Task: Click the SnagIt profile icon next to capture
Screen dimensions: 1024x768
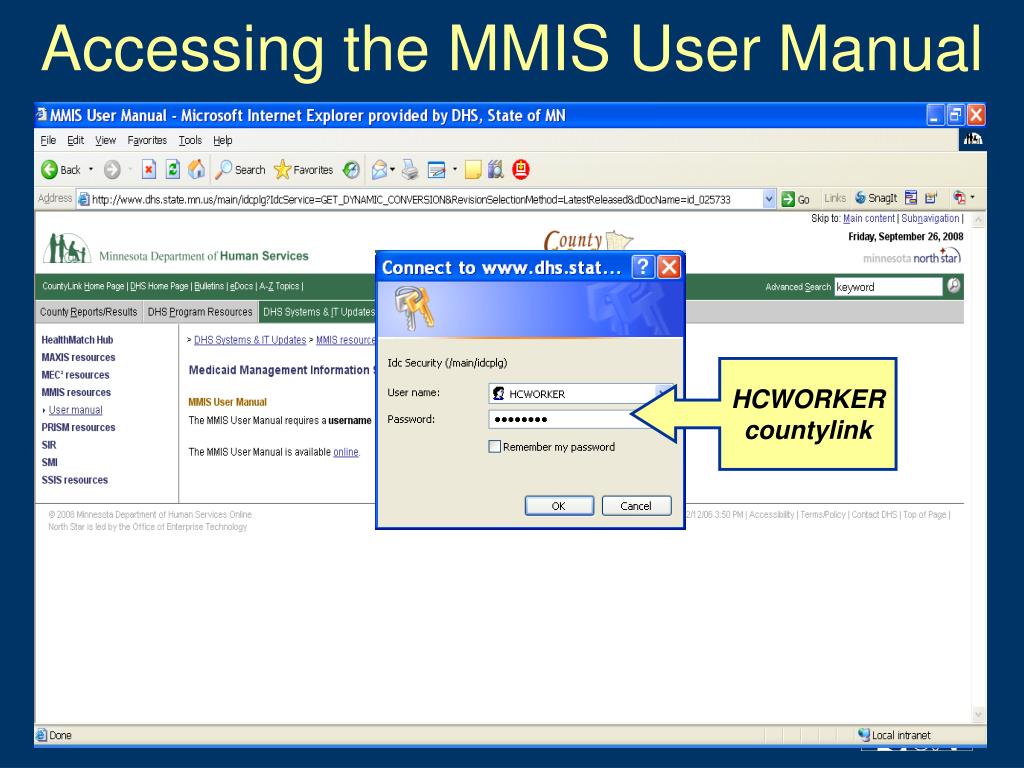Action: click(x=931, y=198)
